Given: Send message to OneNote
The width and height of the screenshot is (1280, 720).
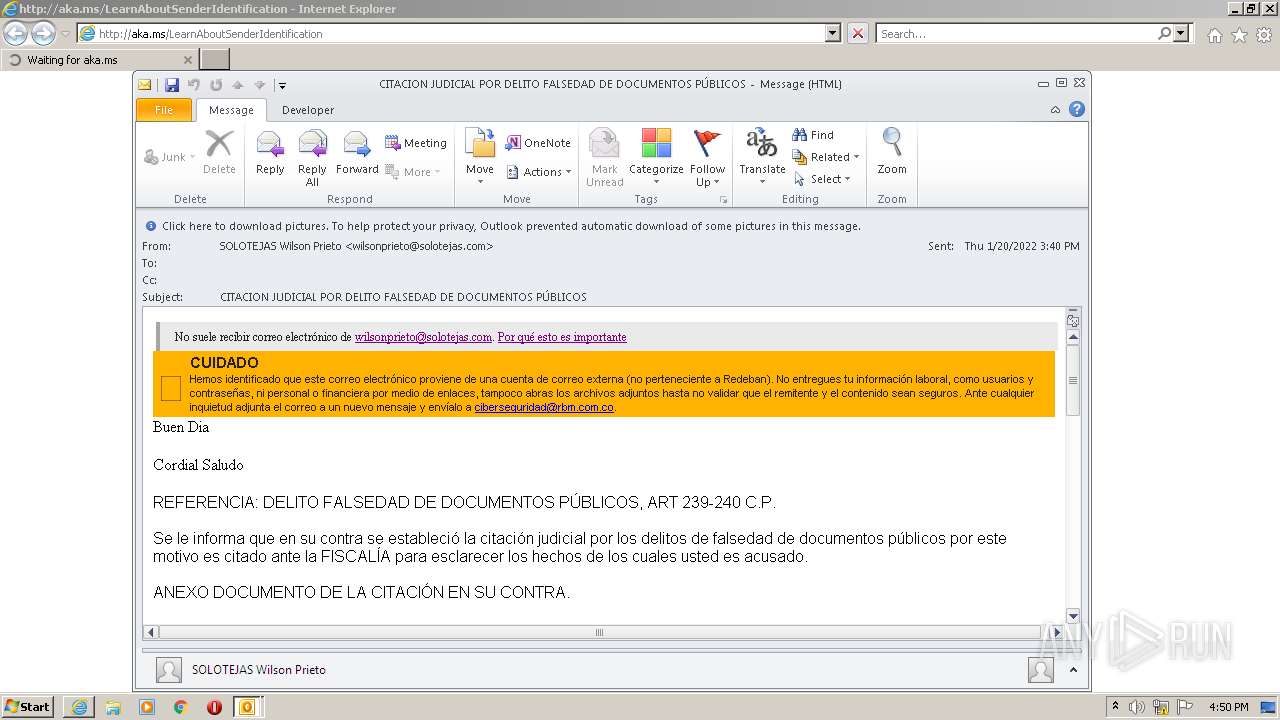Looking at the screenshot, I should 538,143.
